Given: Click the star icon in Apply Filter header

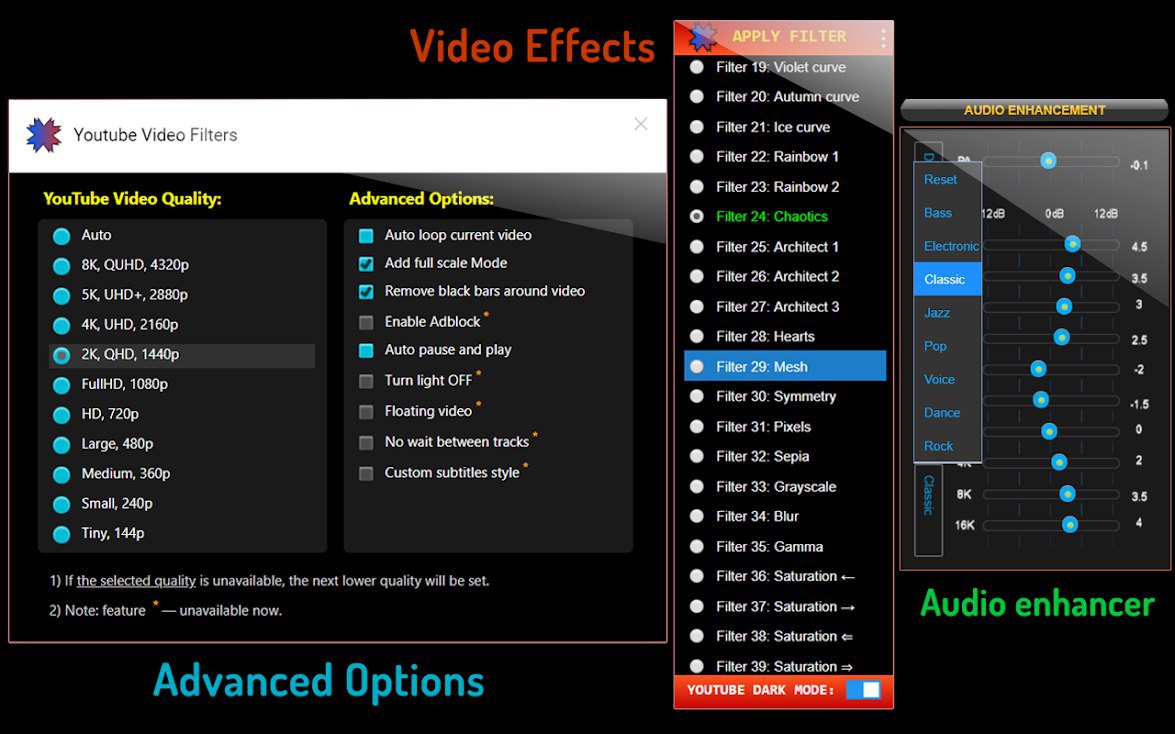Looking at the screenshot, I should tap(702, 36).
